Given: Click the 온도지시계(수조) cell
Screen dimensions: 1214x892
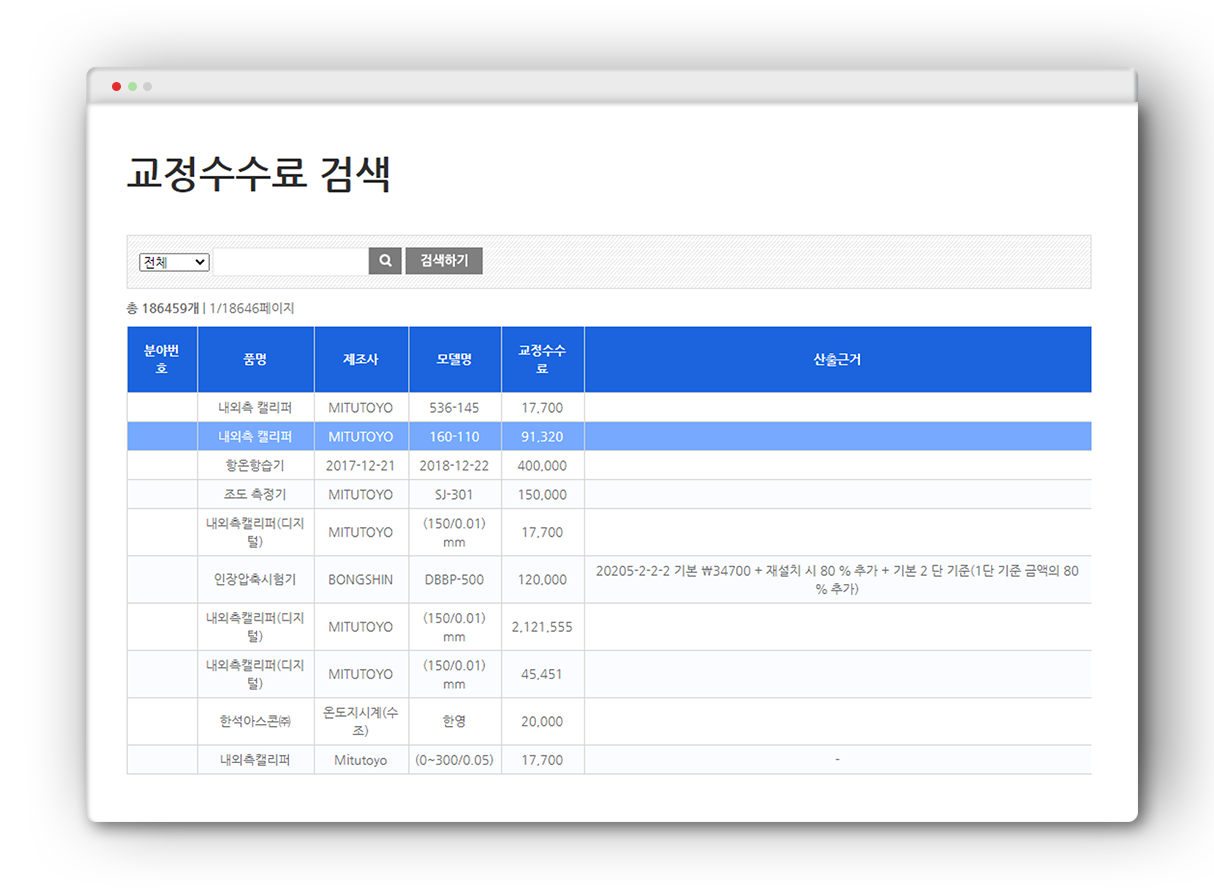Looking at the screenshot, I should (x=361, y=721).
